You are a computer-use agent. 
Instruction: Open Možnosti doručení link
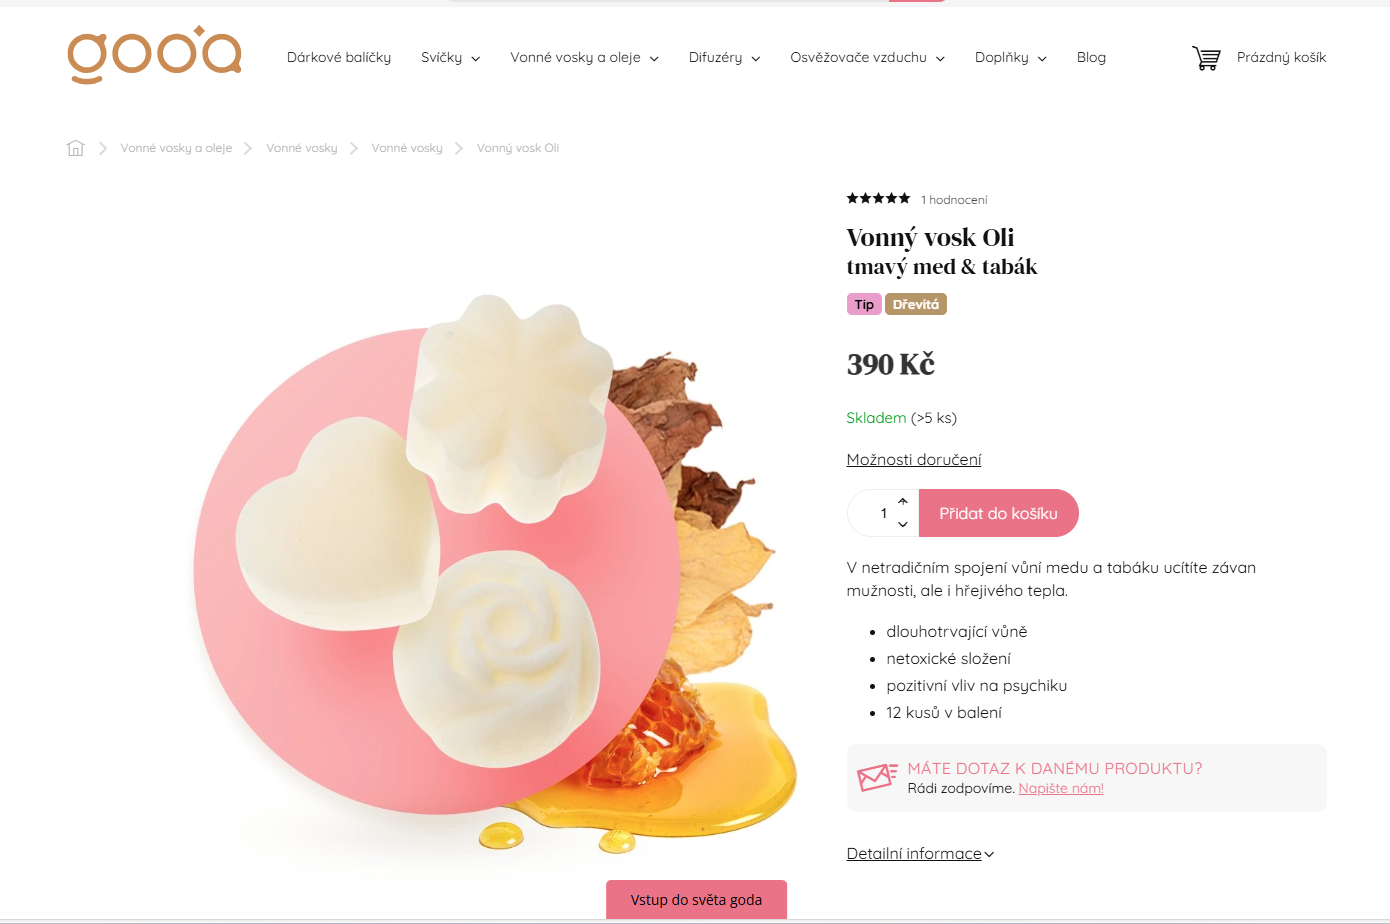914,460
